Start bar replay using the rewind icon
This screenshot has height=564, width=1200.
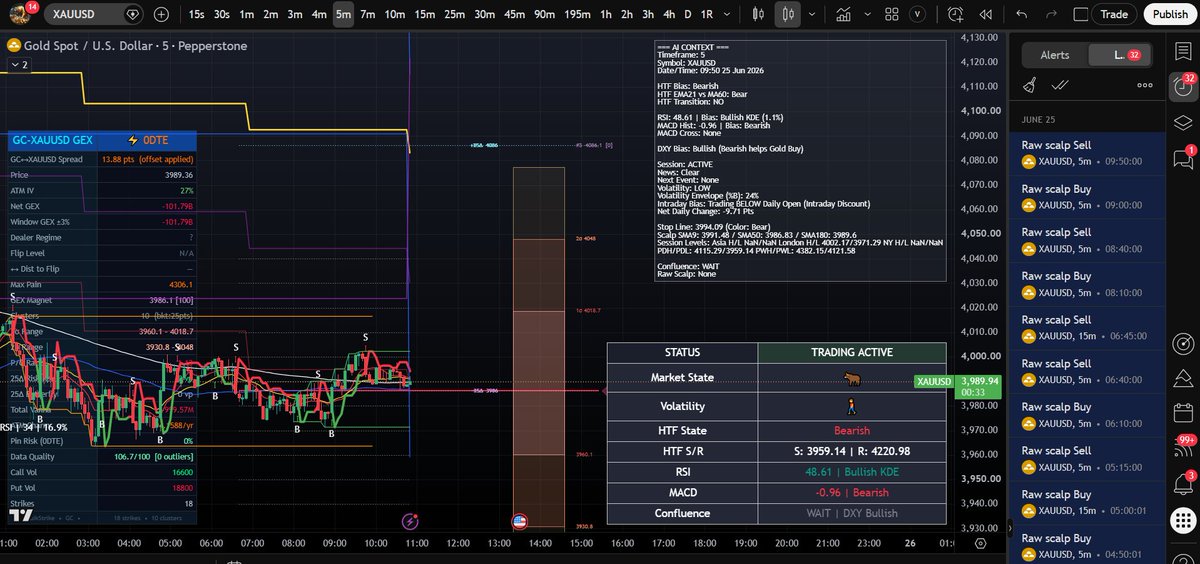pos(987,15)
